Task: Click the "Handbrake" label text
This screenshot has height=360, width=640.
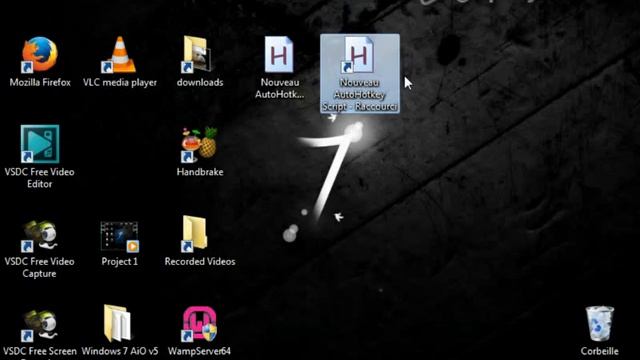Action: [200, 172]
